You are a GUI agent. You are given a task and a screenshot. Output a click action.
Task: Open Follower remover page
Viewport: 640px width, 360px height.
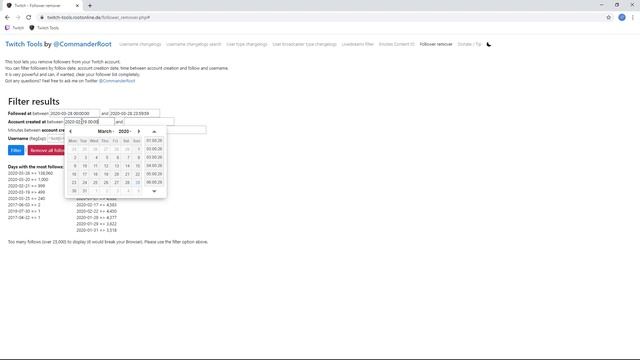click(436, 44)
